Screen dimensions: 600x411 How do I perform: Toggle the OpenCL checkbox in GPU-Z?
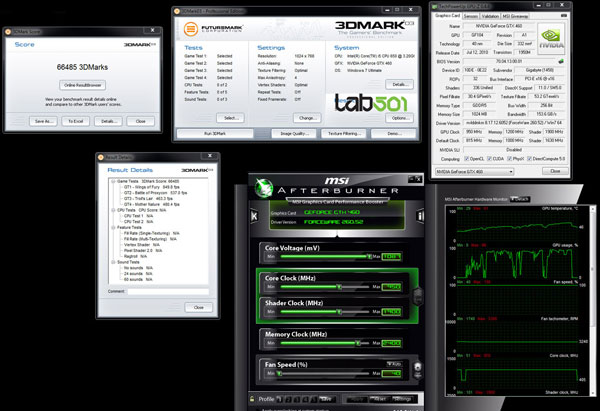pyautogui.click(x=466, y=158)
